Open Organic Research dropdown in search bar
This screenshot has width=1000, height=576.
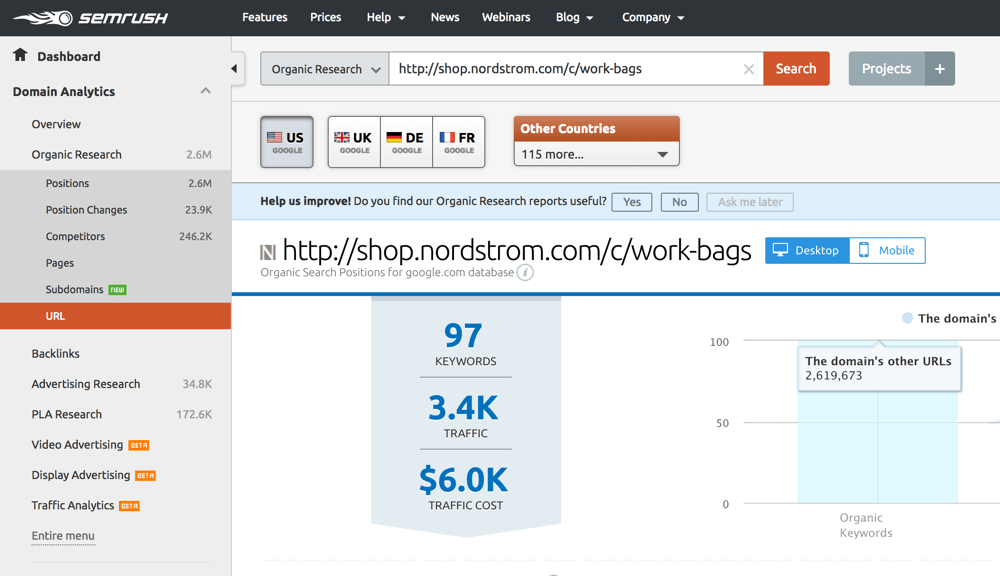click(x=325, y=68)
